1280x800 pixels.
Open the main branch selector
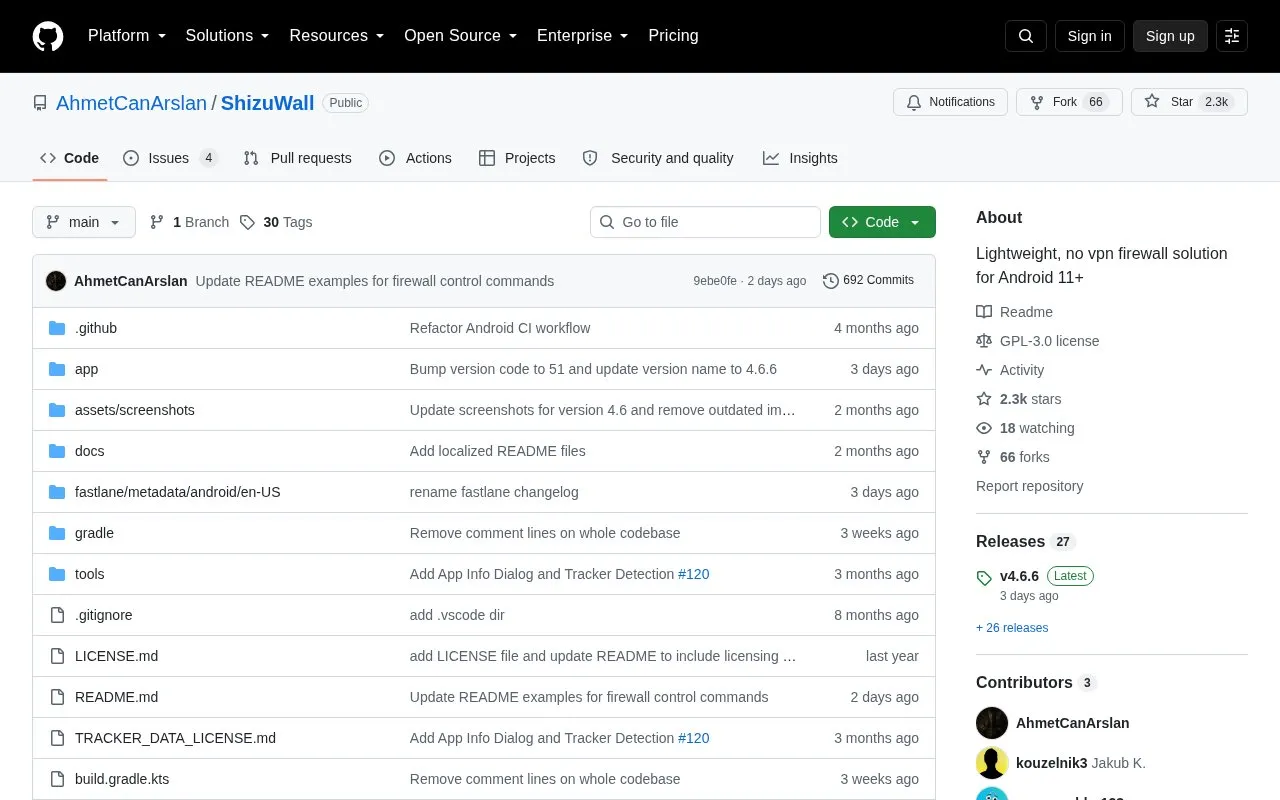coord(84,222)
